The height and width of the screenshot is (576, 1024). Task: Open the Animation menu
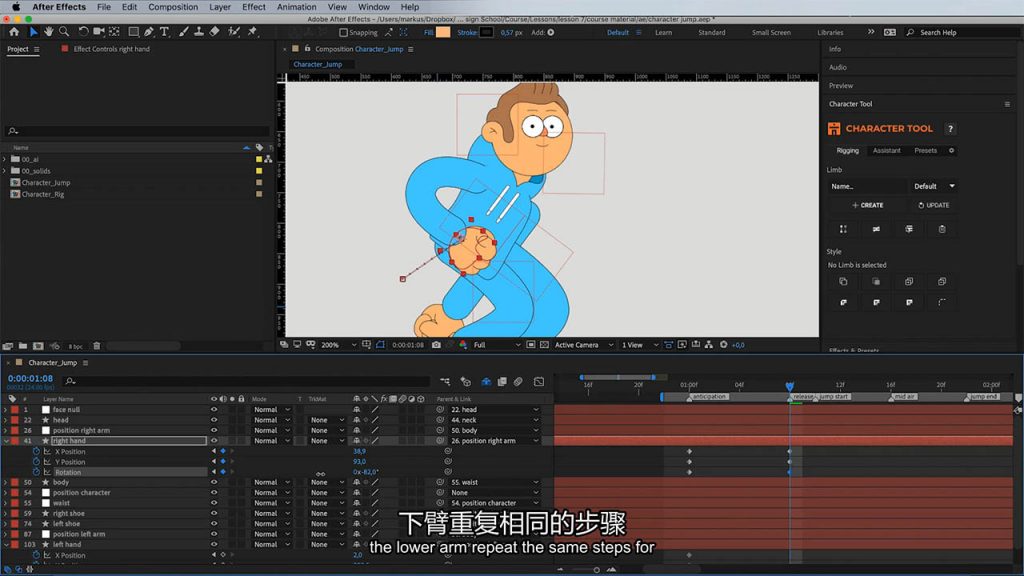(x=296, y=7)
